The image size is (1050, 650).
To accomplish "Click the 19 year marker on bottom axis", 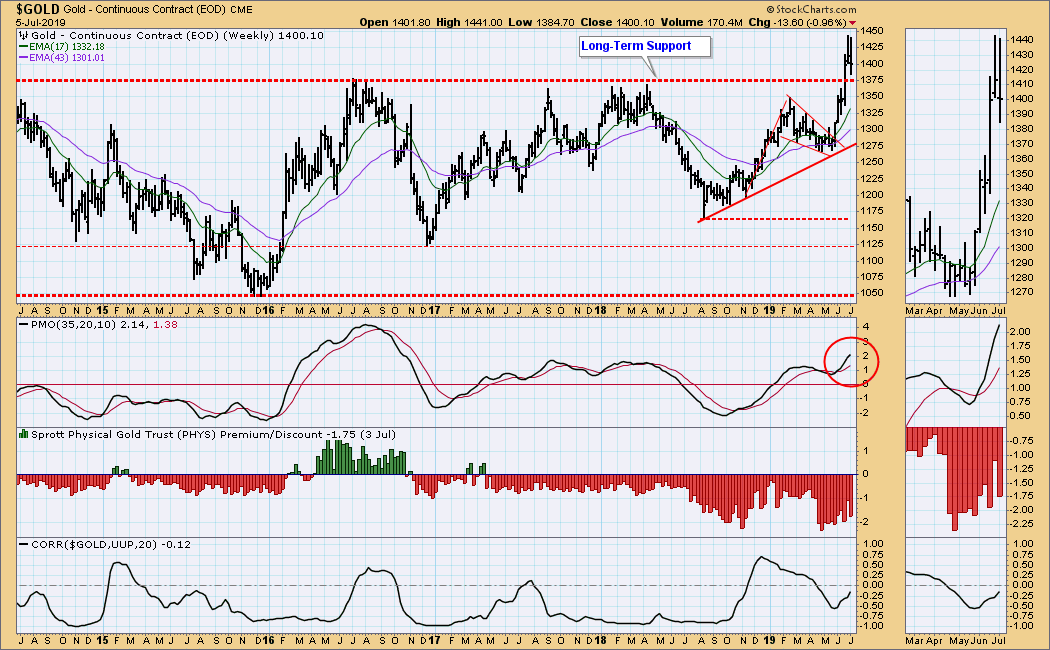I will (771, 637).
